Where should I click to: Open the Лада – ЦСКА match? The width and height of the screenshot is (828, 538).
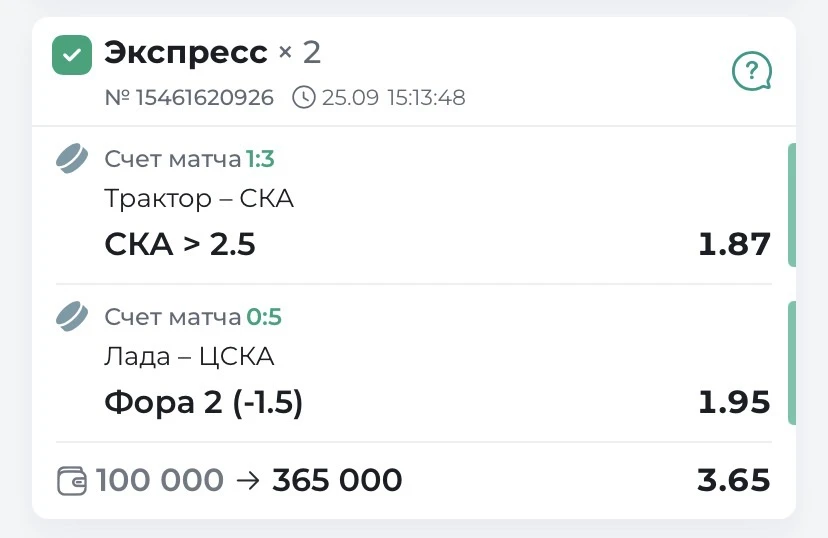[x=189, y=356]
